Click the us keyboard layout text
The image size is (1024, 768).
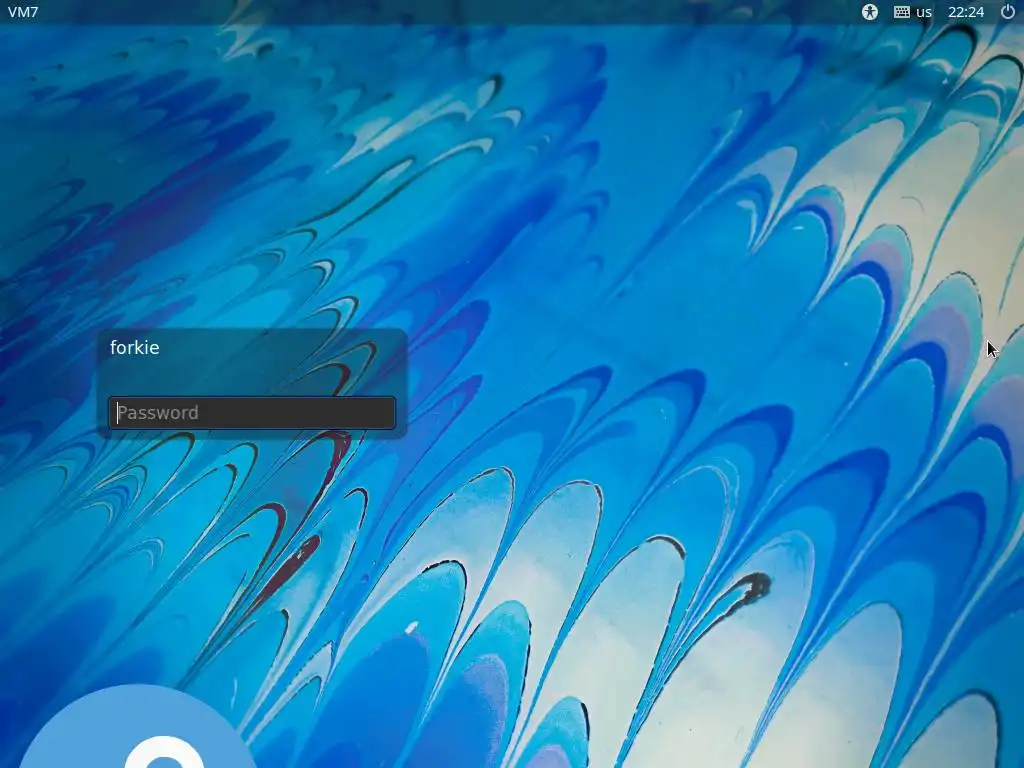click(x=924, y=12)
